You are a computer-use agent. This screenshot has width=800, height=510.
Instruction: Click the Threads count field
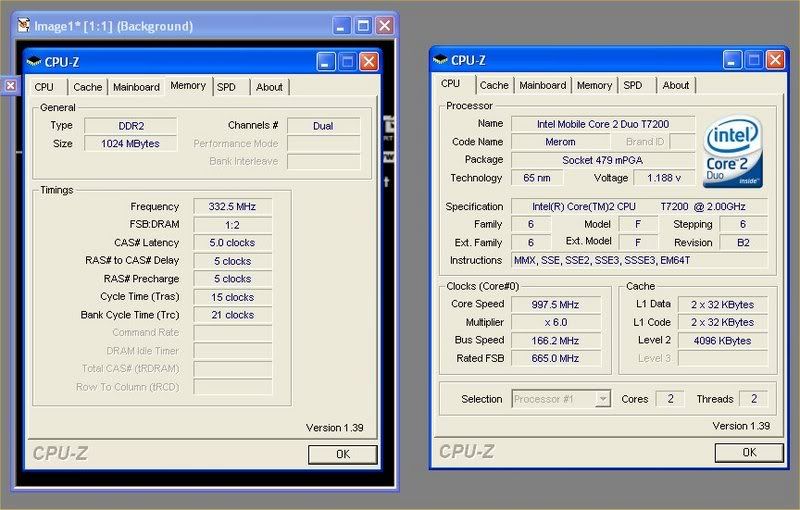click(x=754, y=399)
